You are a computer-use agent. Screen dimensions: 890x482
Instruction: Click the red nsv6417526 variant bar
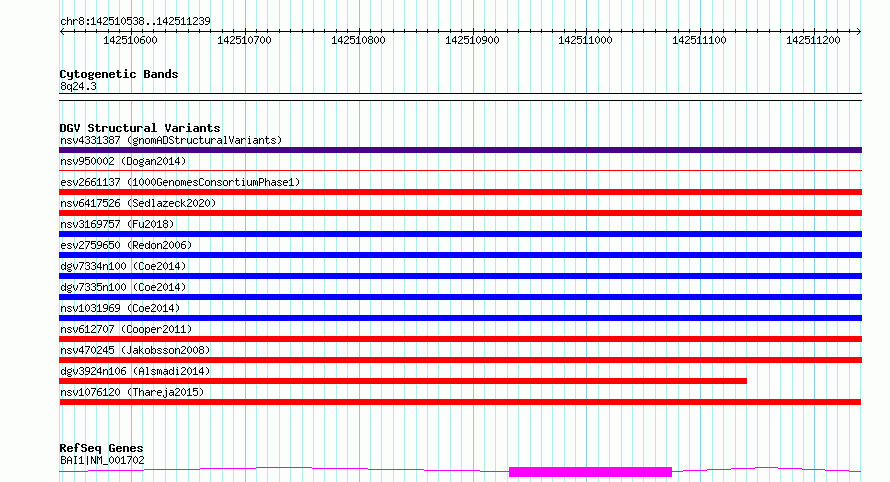(460, 213)
